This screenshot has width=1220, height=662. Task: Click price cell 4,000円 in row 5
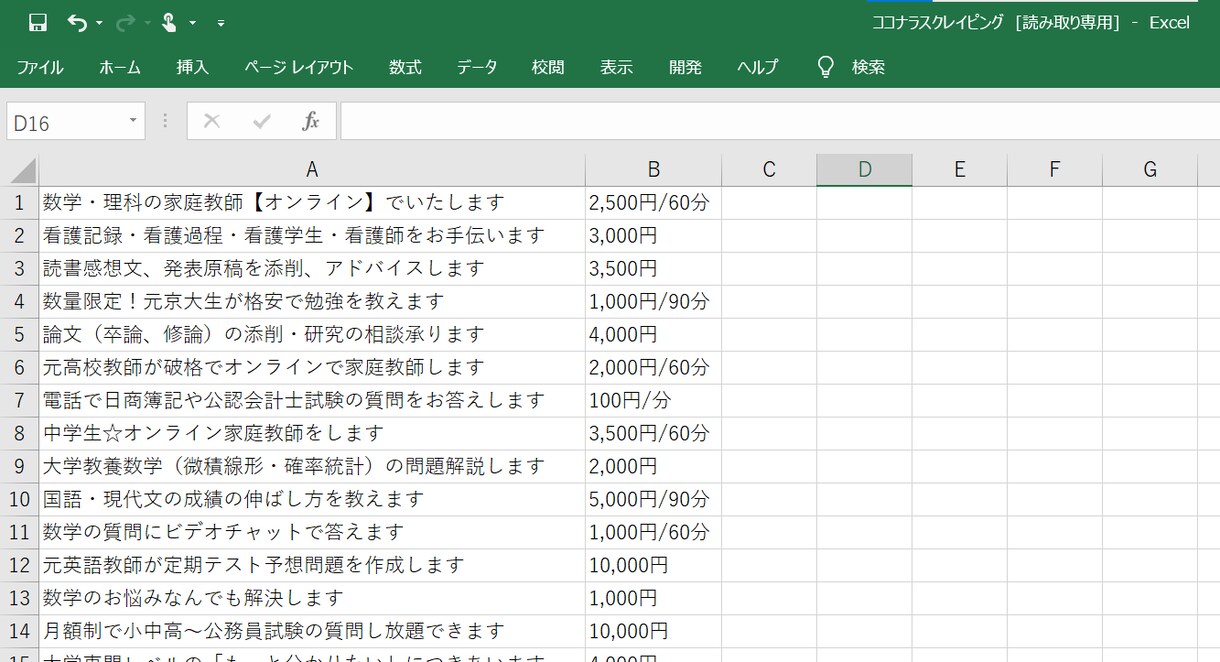(653, 335)
